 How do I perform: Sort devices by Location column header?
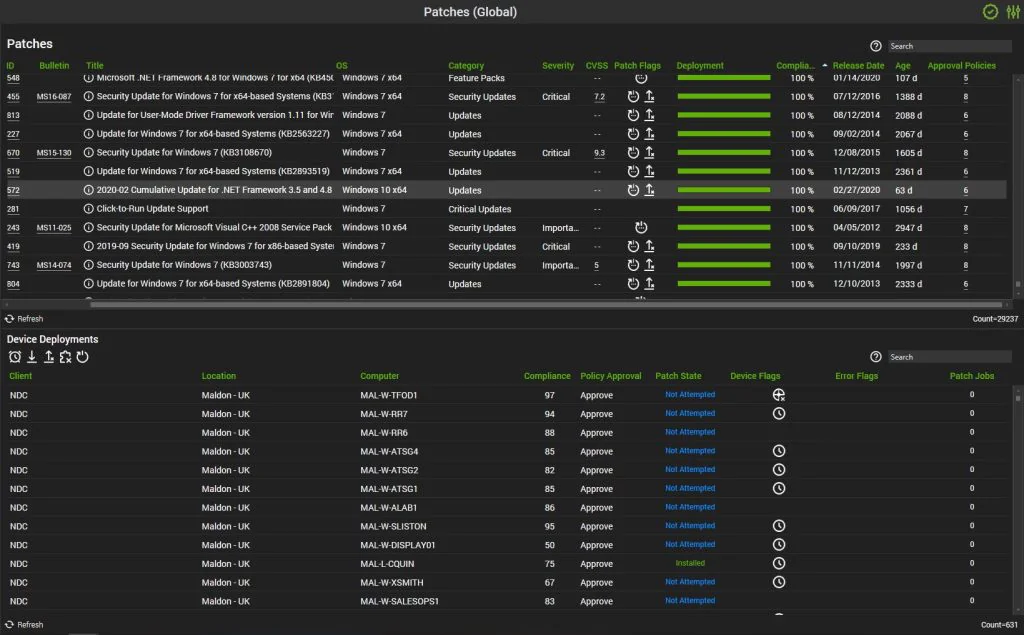(219, 376)
